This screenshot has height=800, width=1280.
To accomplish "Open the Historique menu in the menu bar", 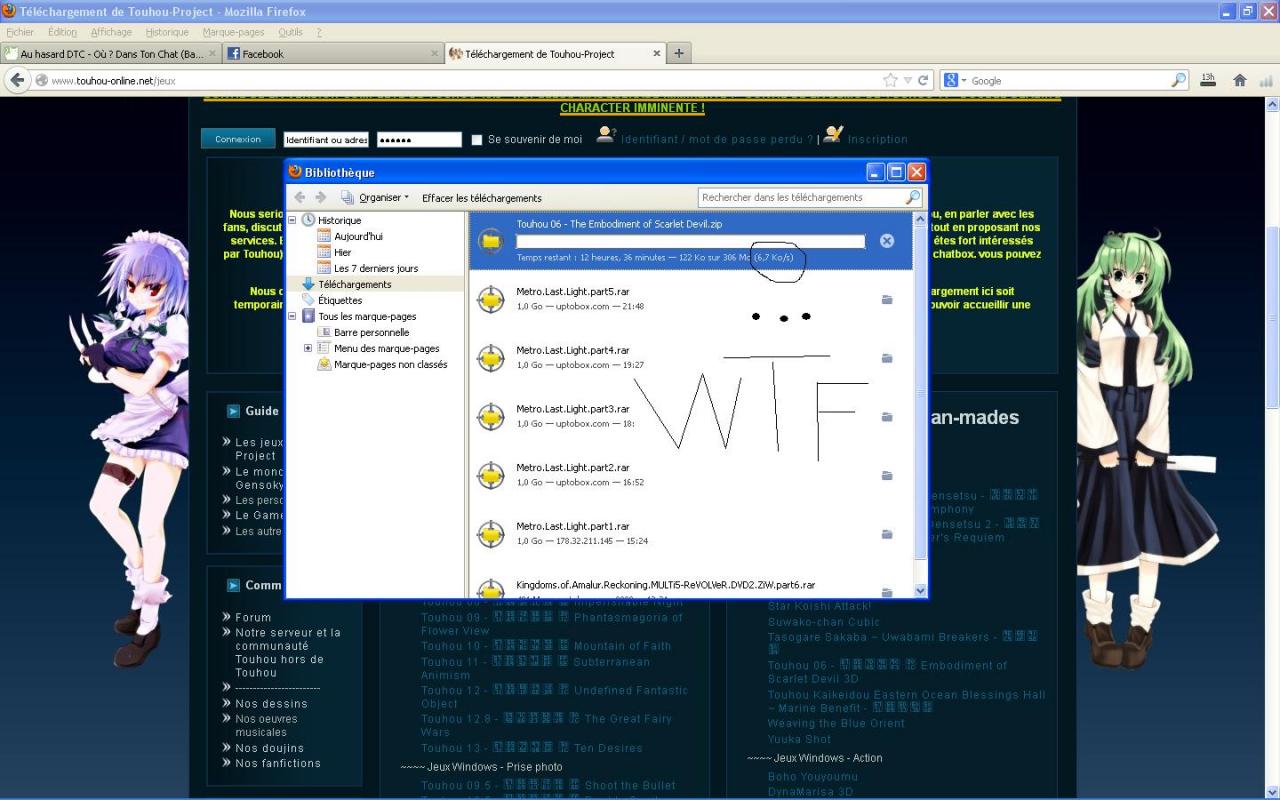I will pos(167,32).
